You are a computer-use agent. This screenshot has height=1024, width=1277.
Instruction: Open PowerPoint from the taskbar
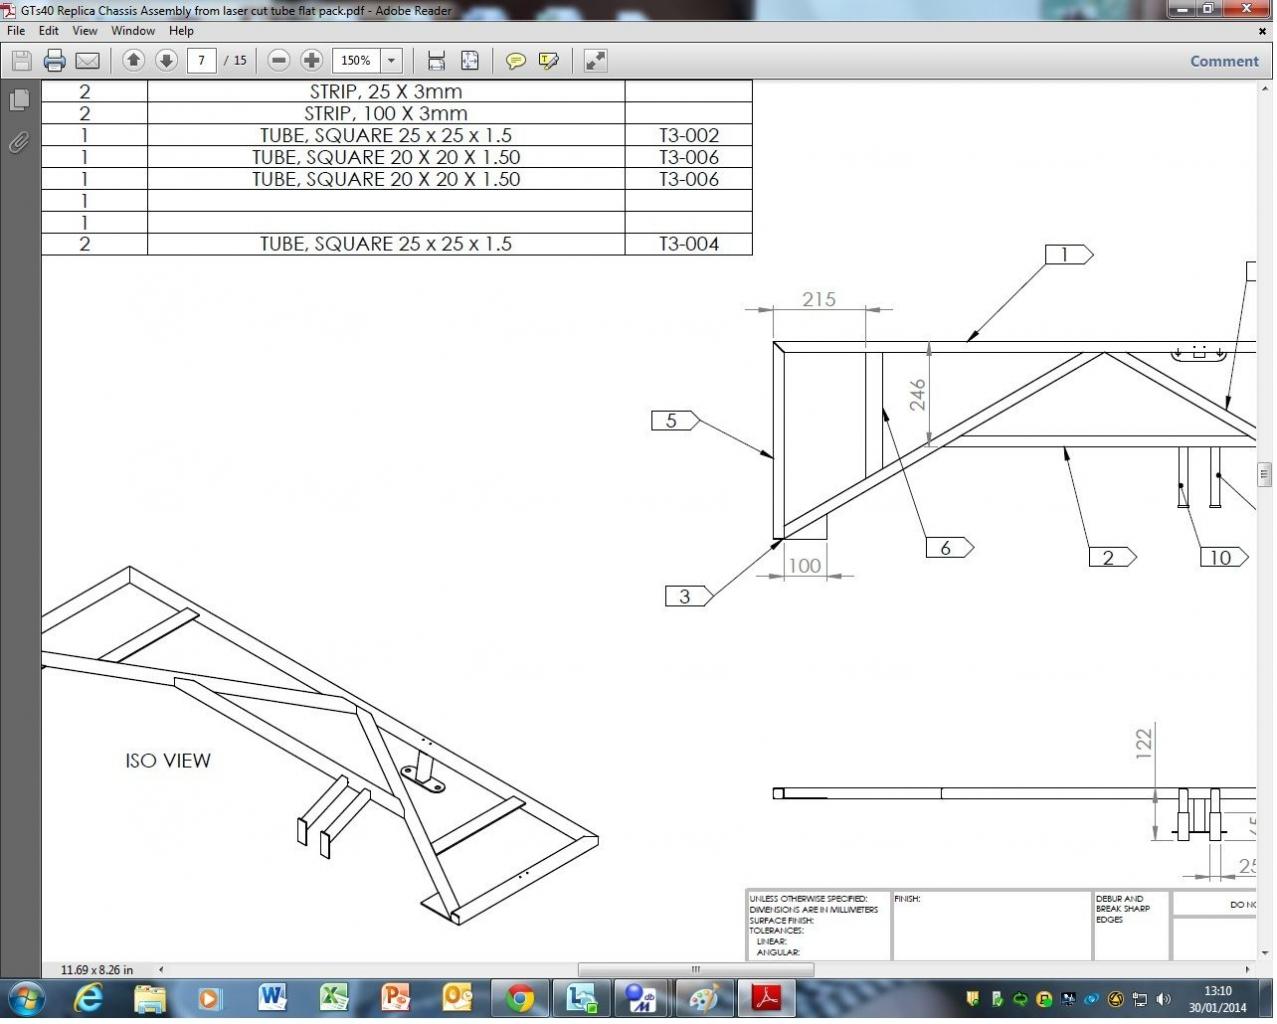396,998
